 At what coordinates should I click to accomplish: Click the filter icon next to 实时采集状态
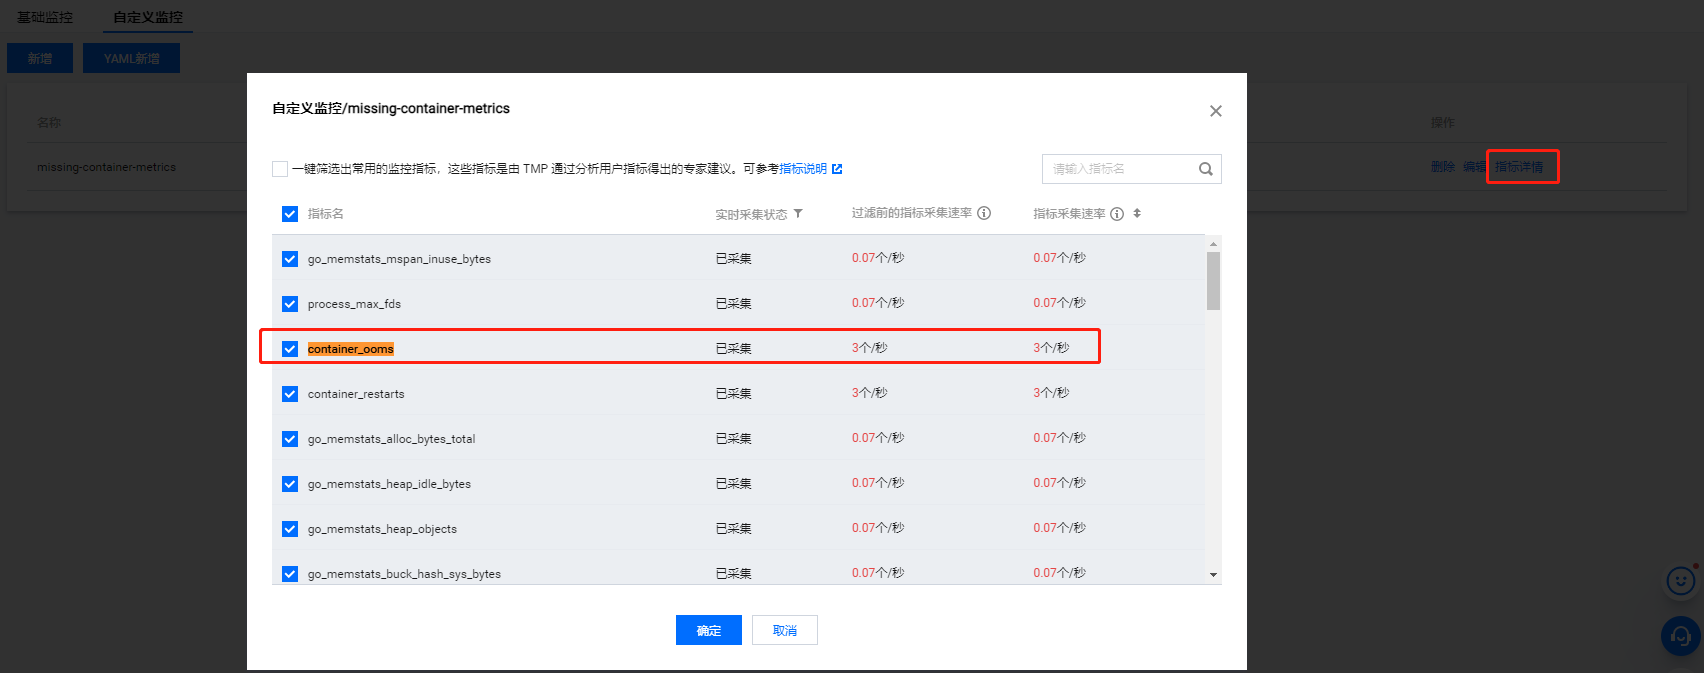pos(798,214)
